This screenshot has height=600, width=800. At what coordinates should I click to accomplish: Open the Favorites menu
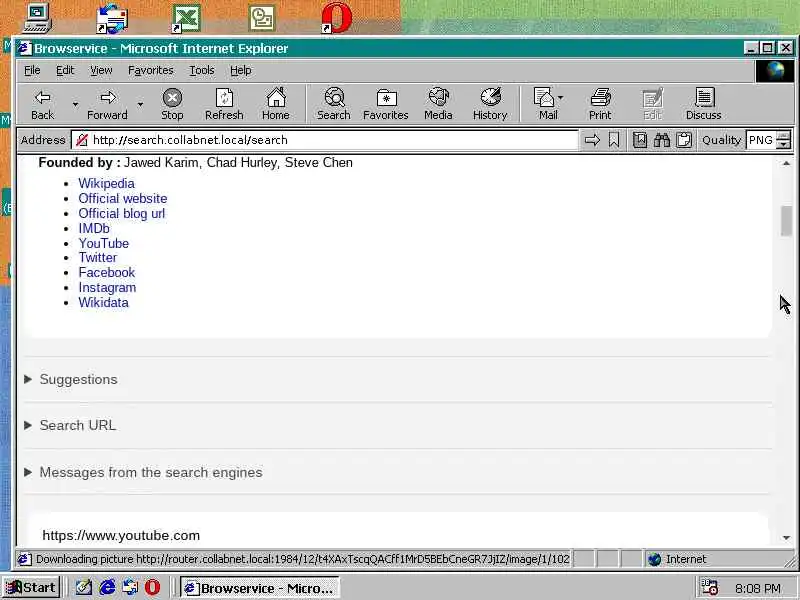pyautogui.click(x=151, y=70)
